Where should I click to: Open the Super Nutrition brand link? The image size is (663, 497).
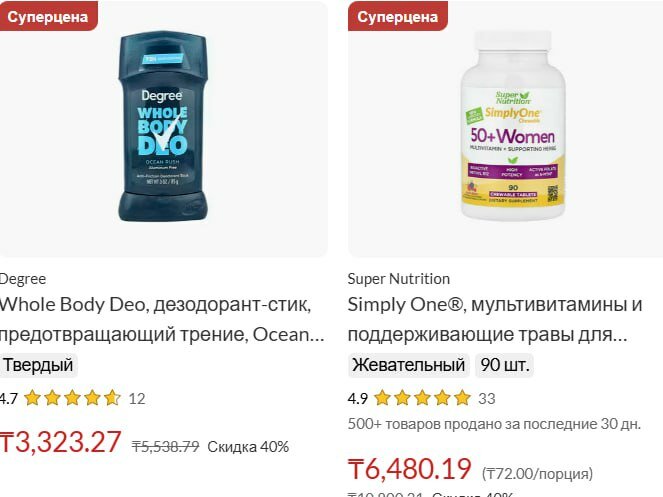[x=399, y=279]
